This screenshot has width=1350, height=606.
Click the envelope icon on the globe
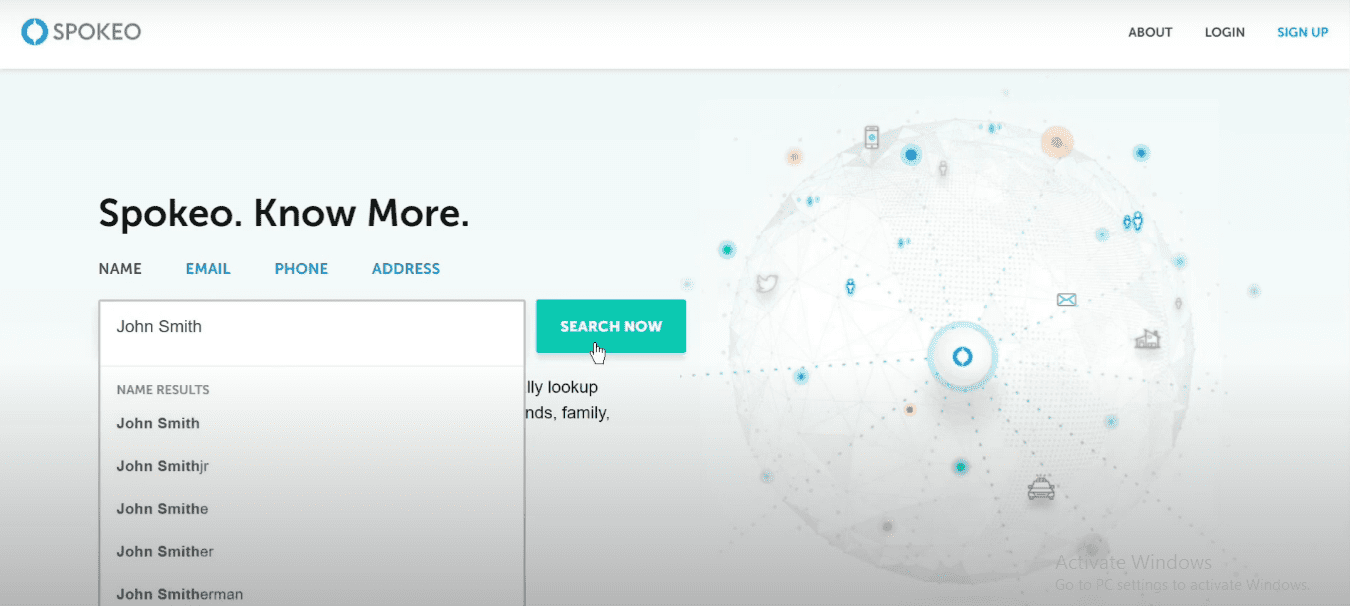click(x=1066, y=299)
